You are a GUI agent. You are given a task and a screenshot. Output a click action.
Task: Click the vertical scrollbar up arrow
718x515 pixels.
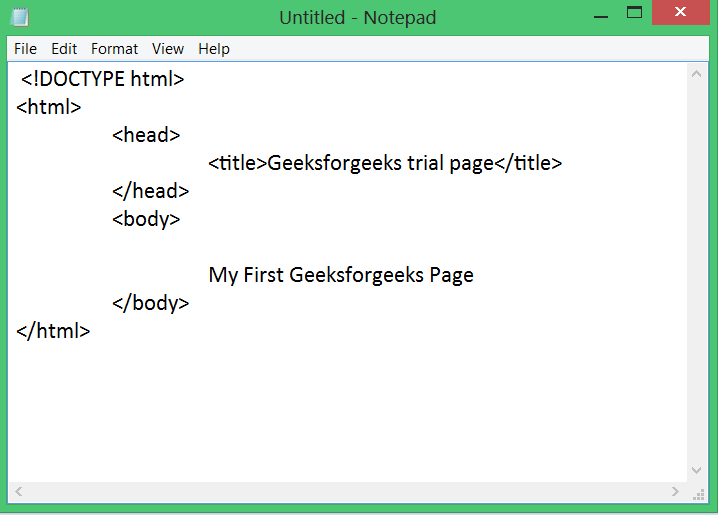click(x=696, y=74)
